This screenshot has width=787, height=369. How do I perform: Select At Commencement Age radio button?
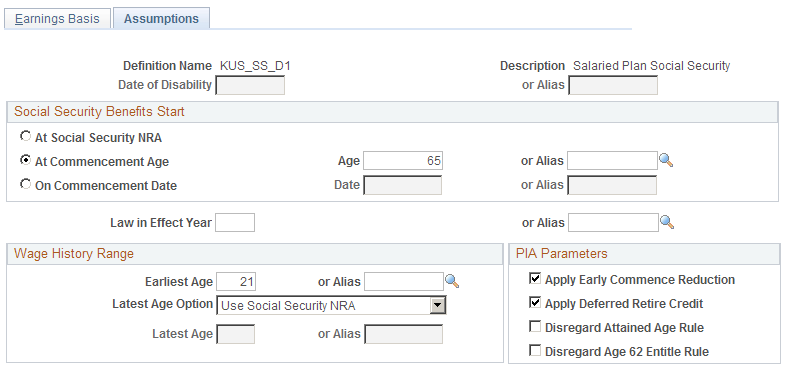pos(25,161)
